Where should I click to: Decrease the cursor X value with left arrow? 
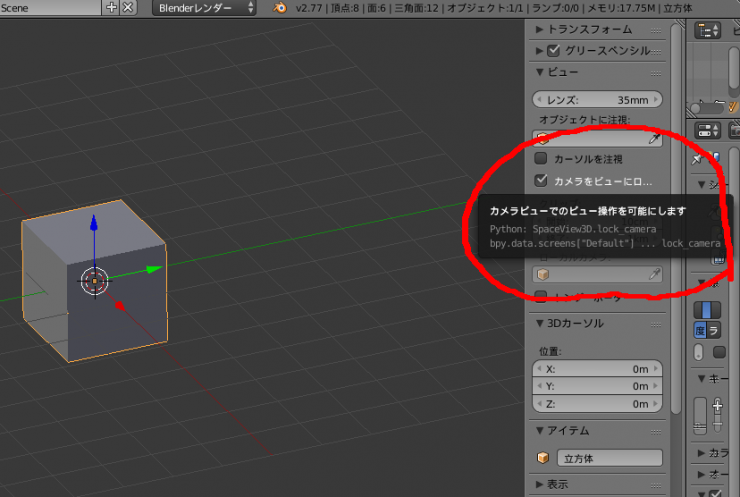pyautogui.click(x=539, y=369)
